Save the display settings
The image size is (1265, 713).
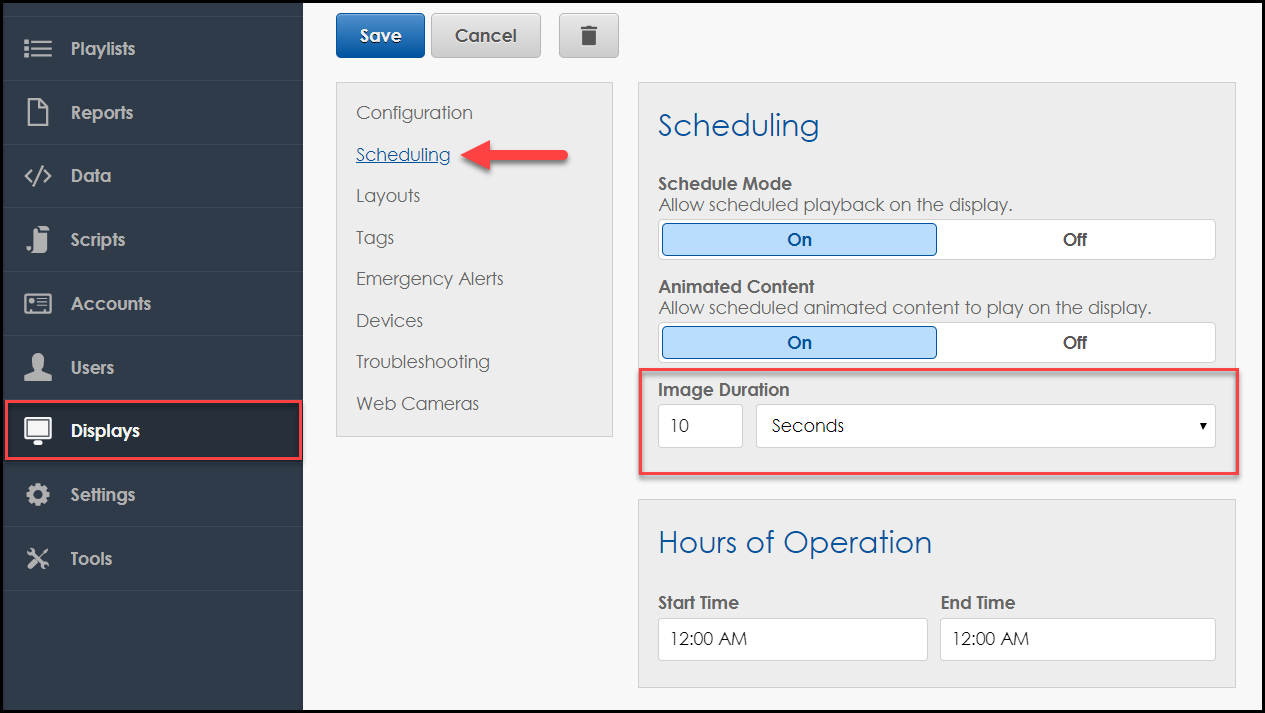tap(380, 36)
